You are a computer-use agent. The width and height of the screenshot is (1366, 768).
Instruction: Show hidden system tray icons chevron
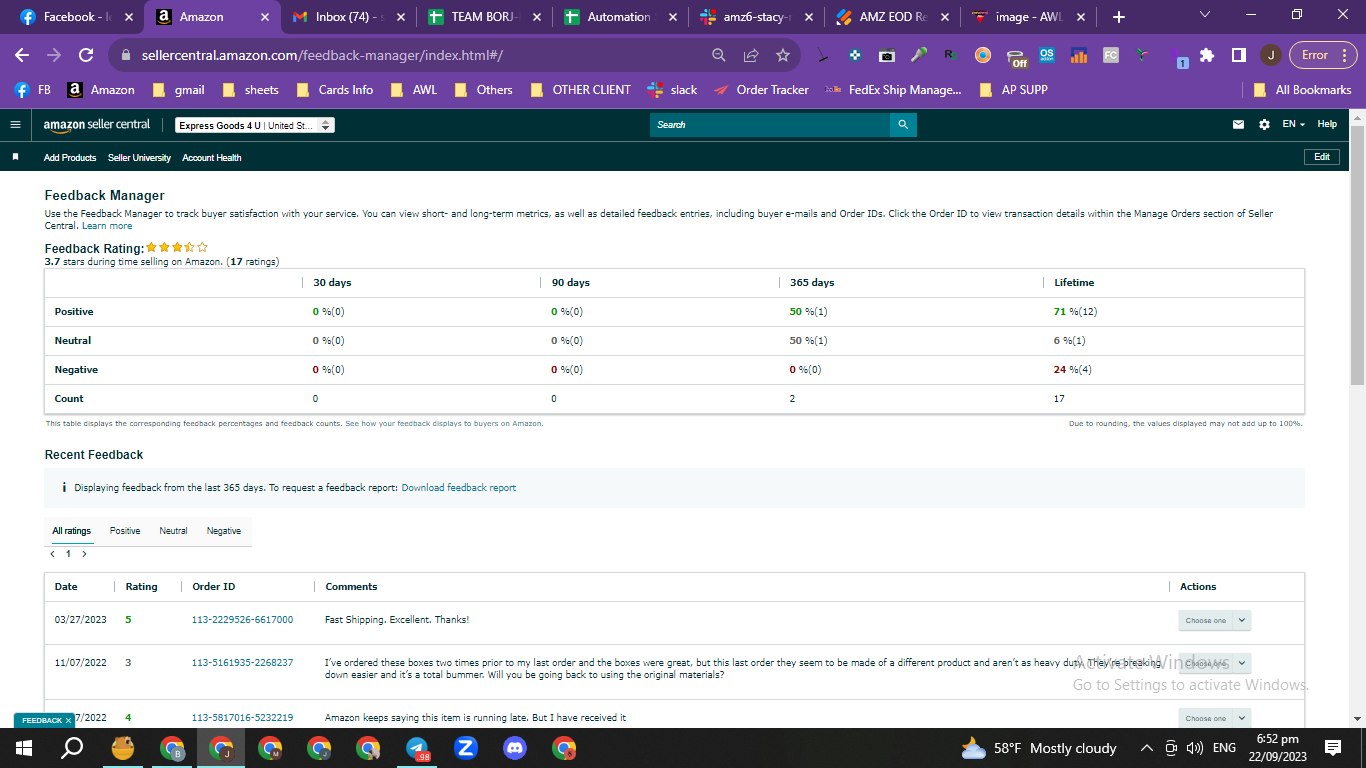(1146, 748)
